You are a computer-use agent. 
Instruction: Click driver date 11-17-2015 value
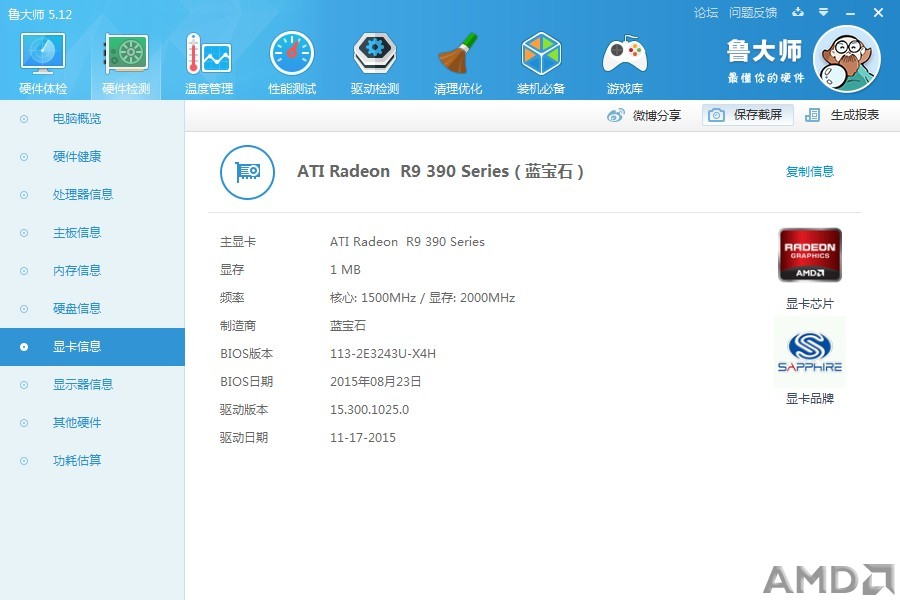[363, 438]
